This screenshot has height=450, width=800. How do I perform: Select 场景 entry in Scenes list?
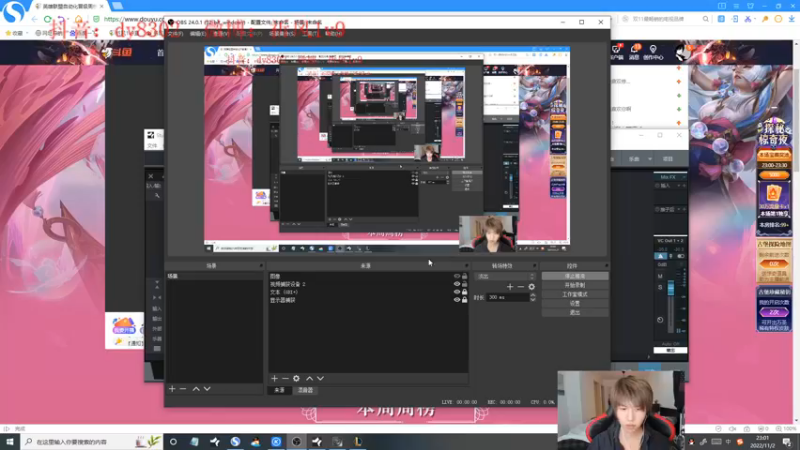pos(214,276)
